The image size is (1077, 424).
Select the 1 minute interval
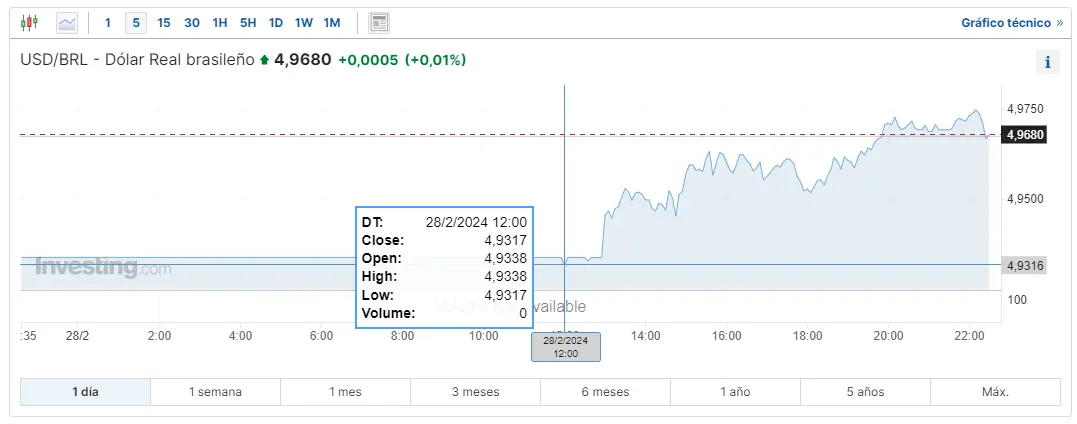108,23
